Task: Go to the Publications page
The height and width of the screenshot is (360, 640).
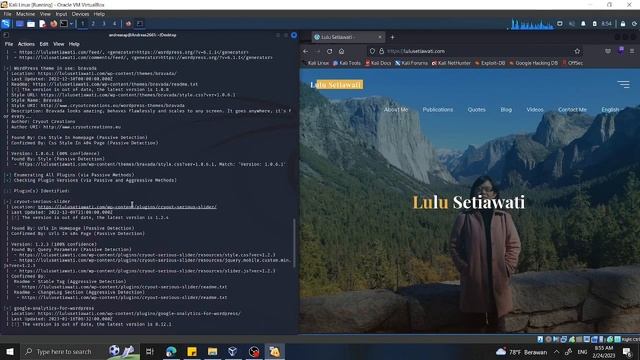Action: [438, 110]
